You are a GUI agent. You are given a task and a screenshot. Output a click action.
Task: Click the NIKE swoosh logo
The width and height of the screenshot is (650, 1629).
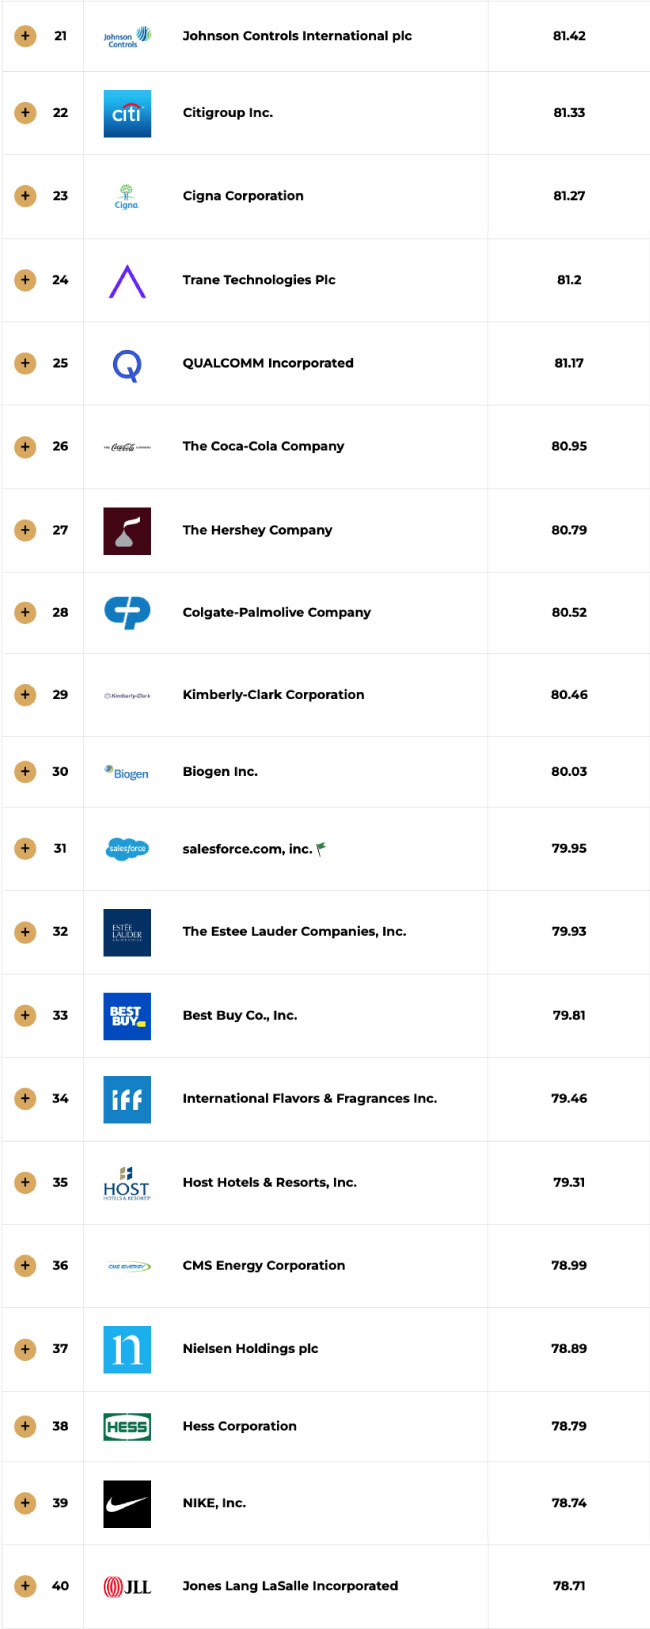coord(127,1504)
